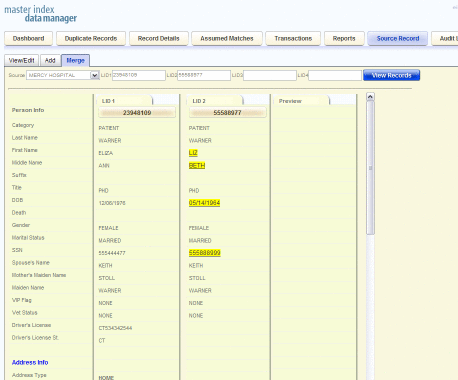The width and height of the screenshot is (458, 380).
Task: Open the Audit Log tab
Action: point(445,39)
